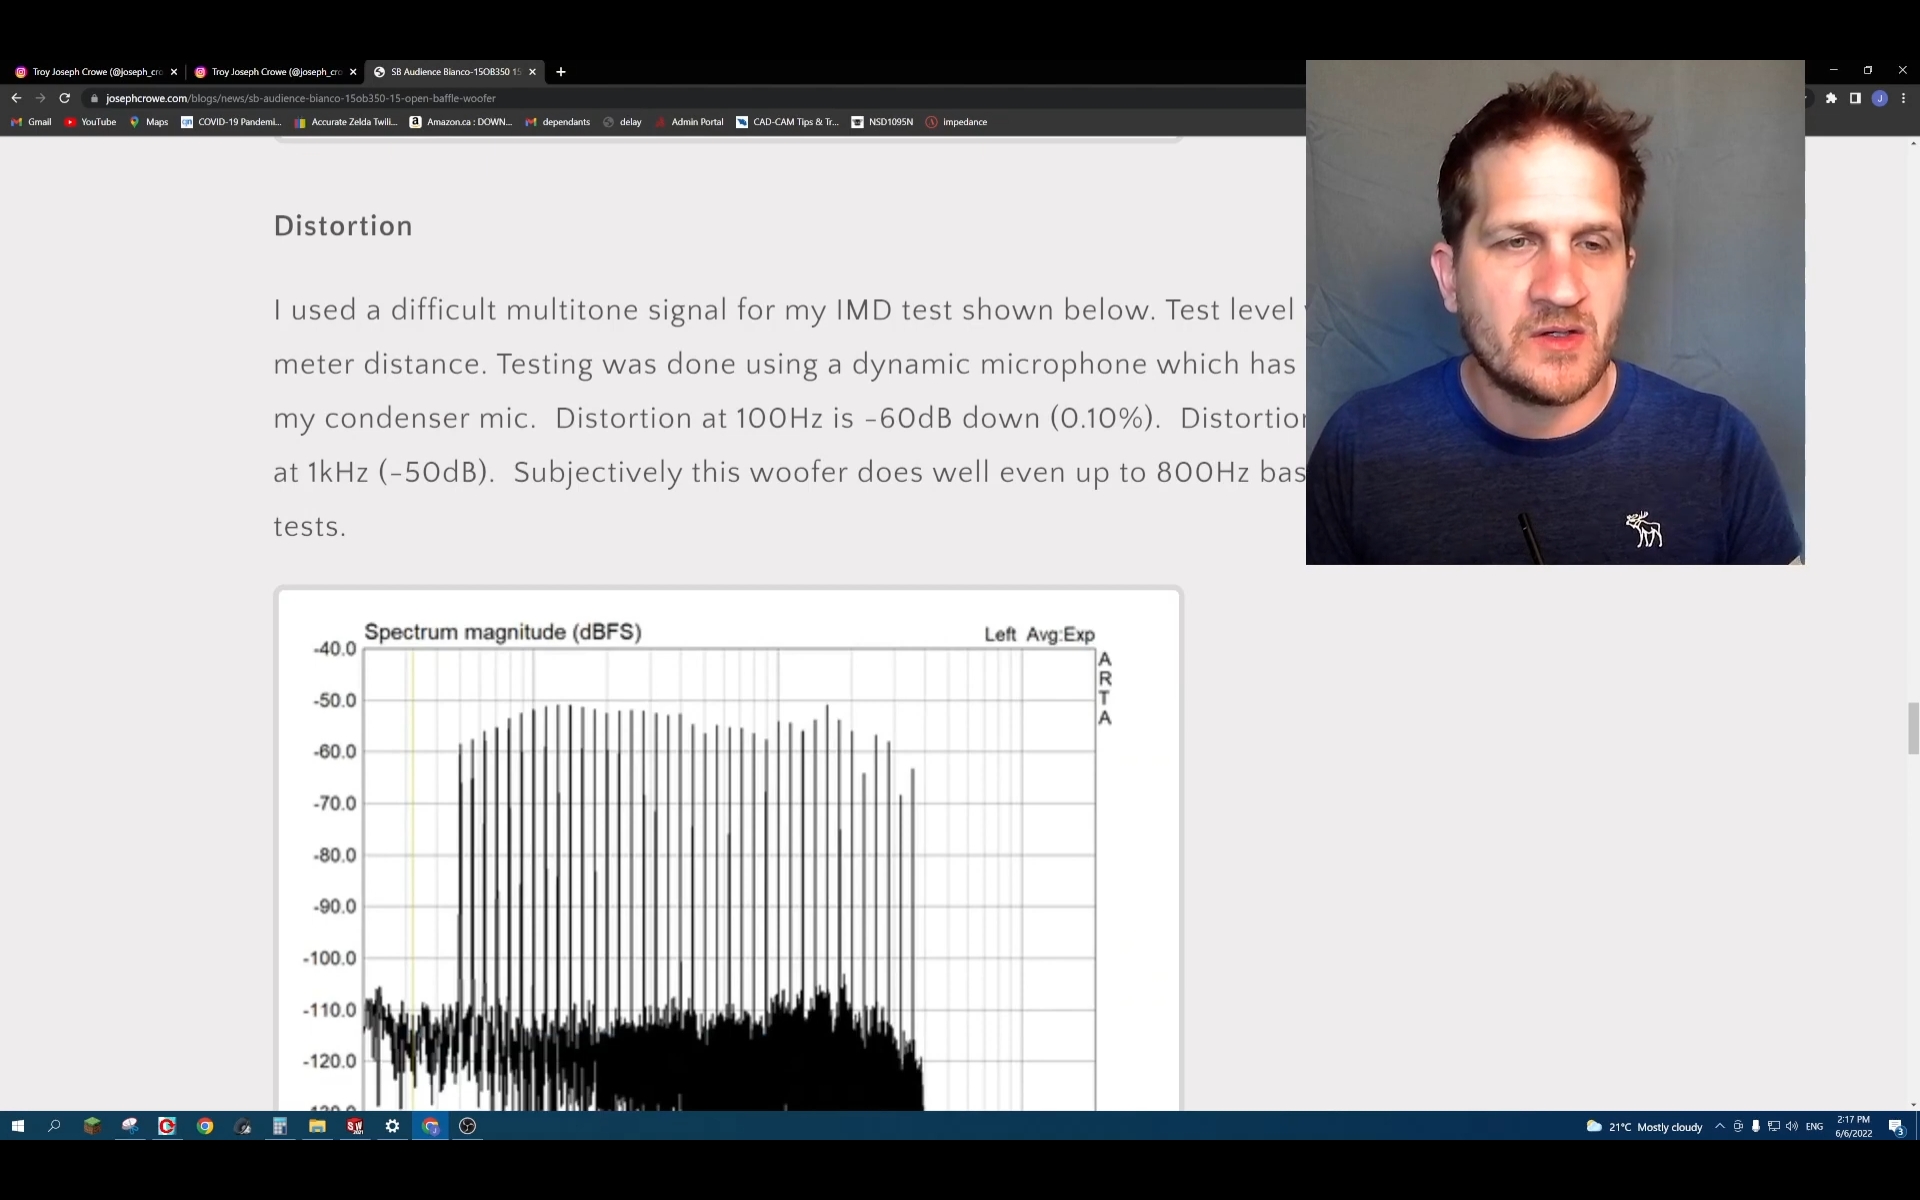
Task: Toggle Windows taskbar search bar
Action: [53, 1125]
